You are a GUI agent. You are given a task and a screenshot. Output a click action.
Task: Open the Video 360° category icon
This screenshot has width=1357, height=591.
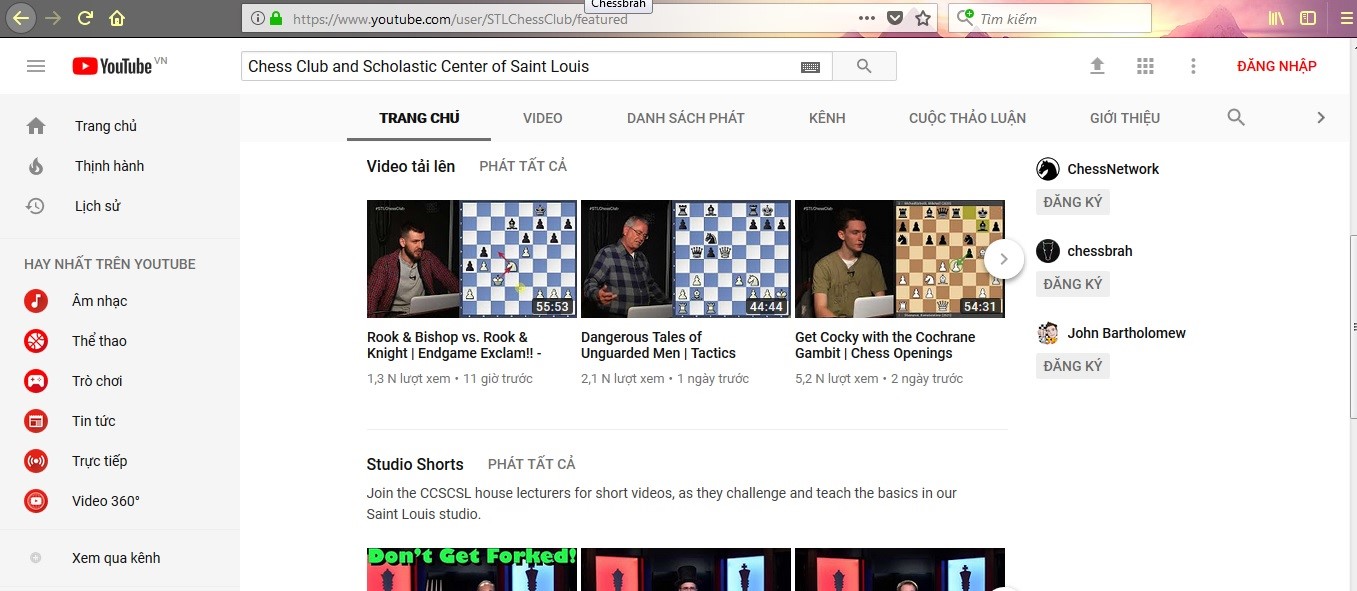point(36,501)
